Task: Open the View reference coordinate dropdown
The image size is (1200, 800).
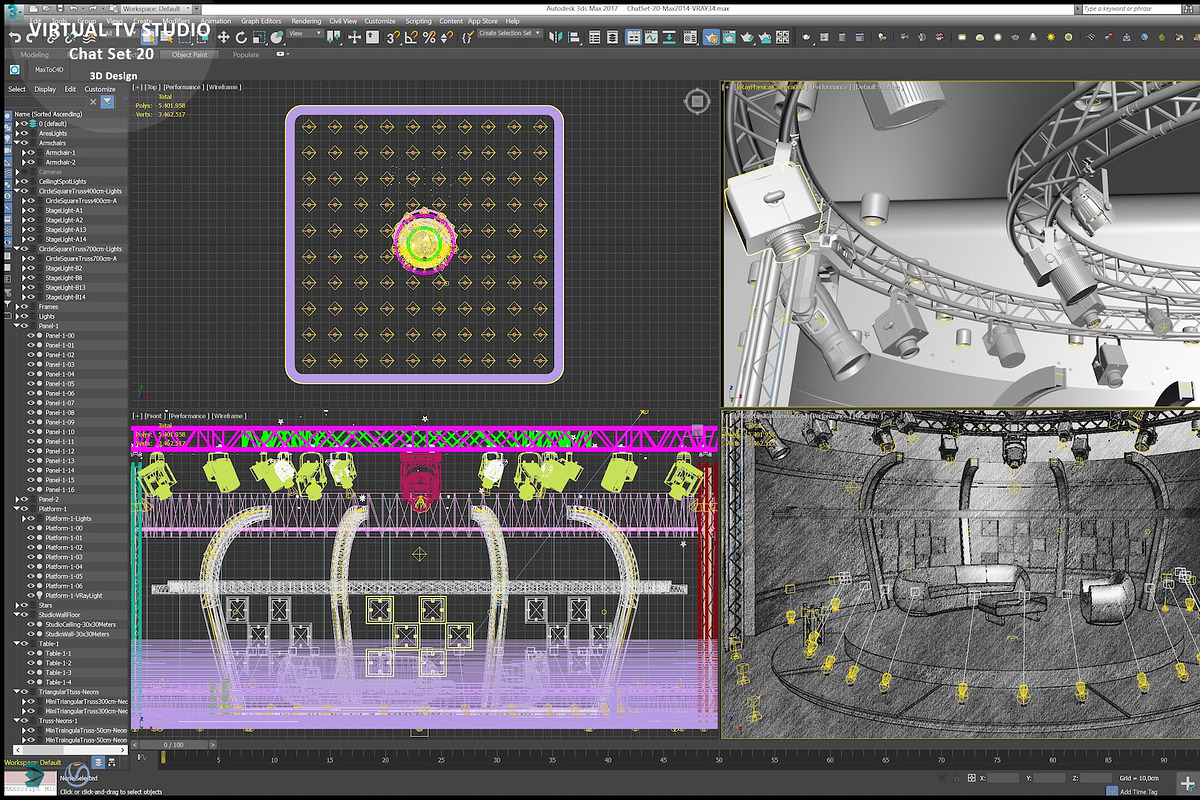Action: 305,33
